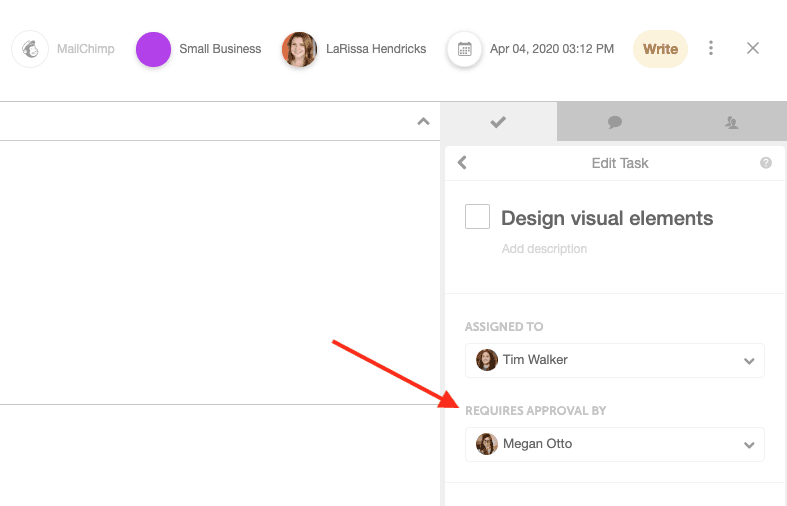787x506 pixels.
Task: Open the purple Small Business color swatch
Action: point(154,49)
